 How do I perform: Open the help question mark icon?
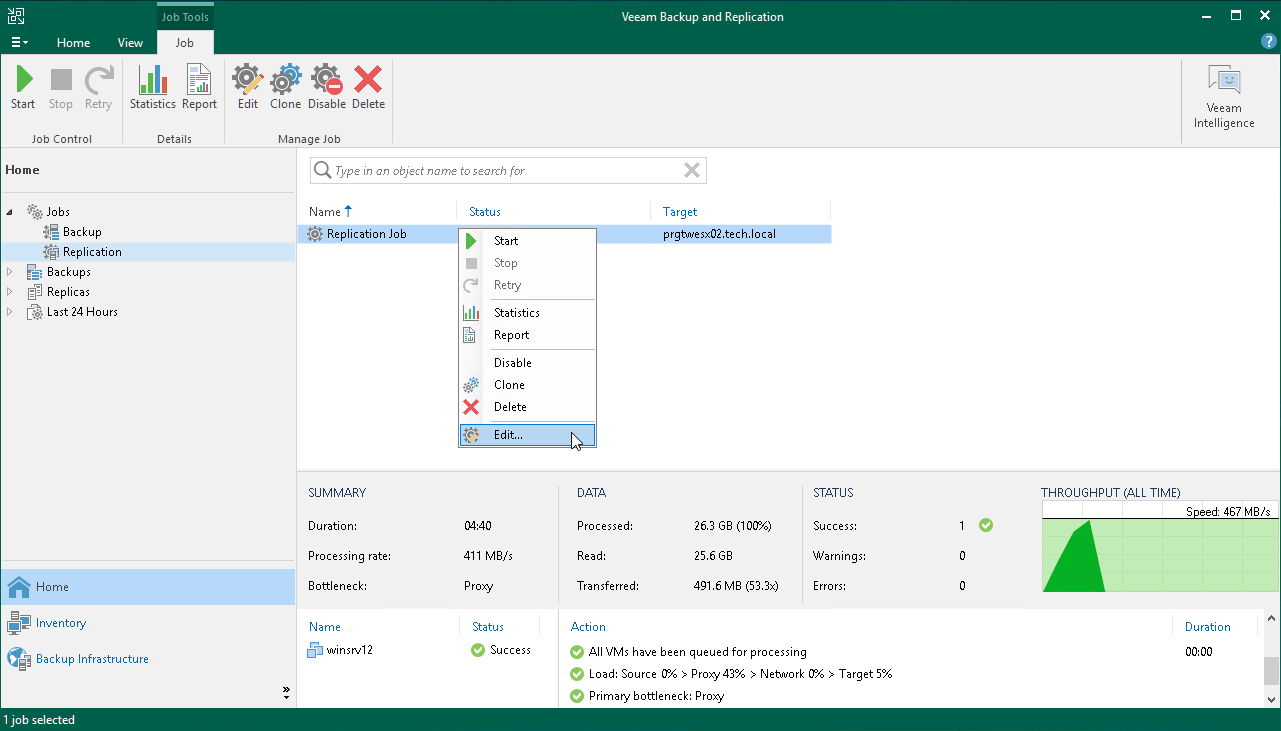[1269, 41]
